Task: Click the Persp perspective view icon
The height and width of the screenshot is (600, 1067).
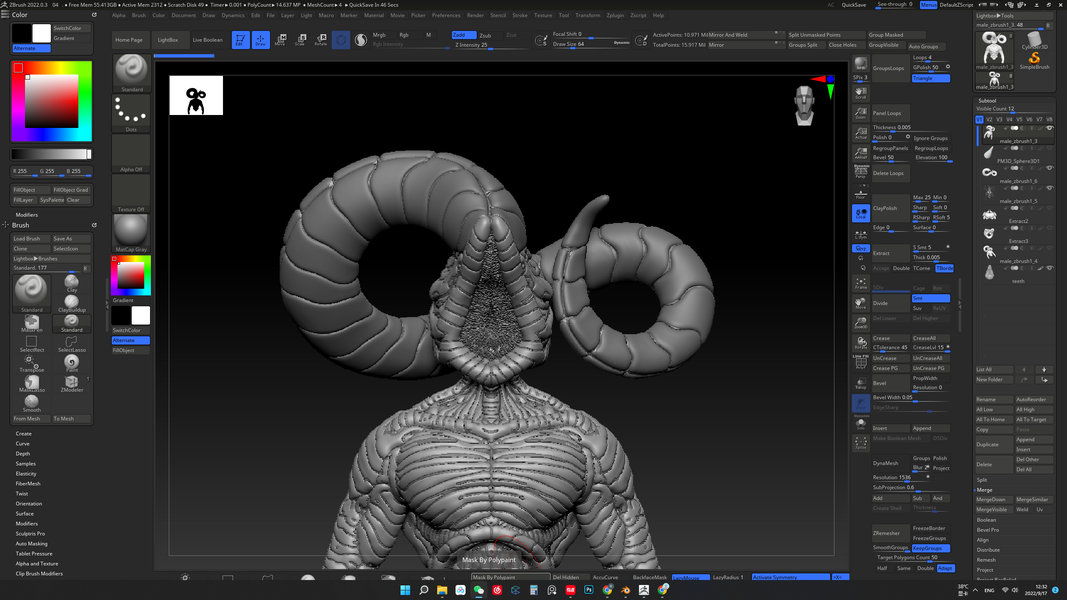Action: coord(861,172)
